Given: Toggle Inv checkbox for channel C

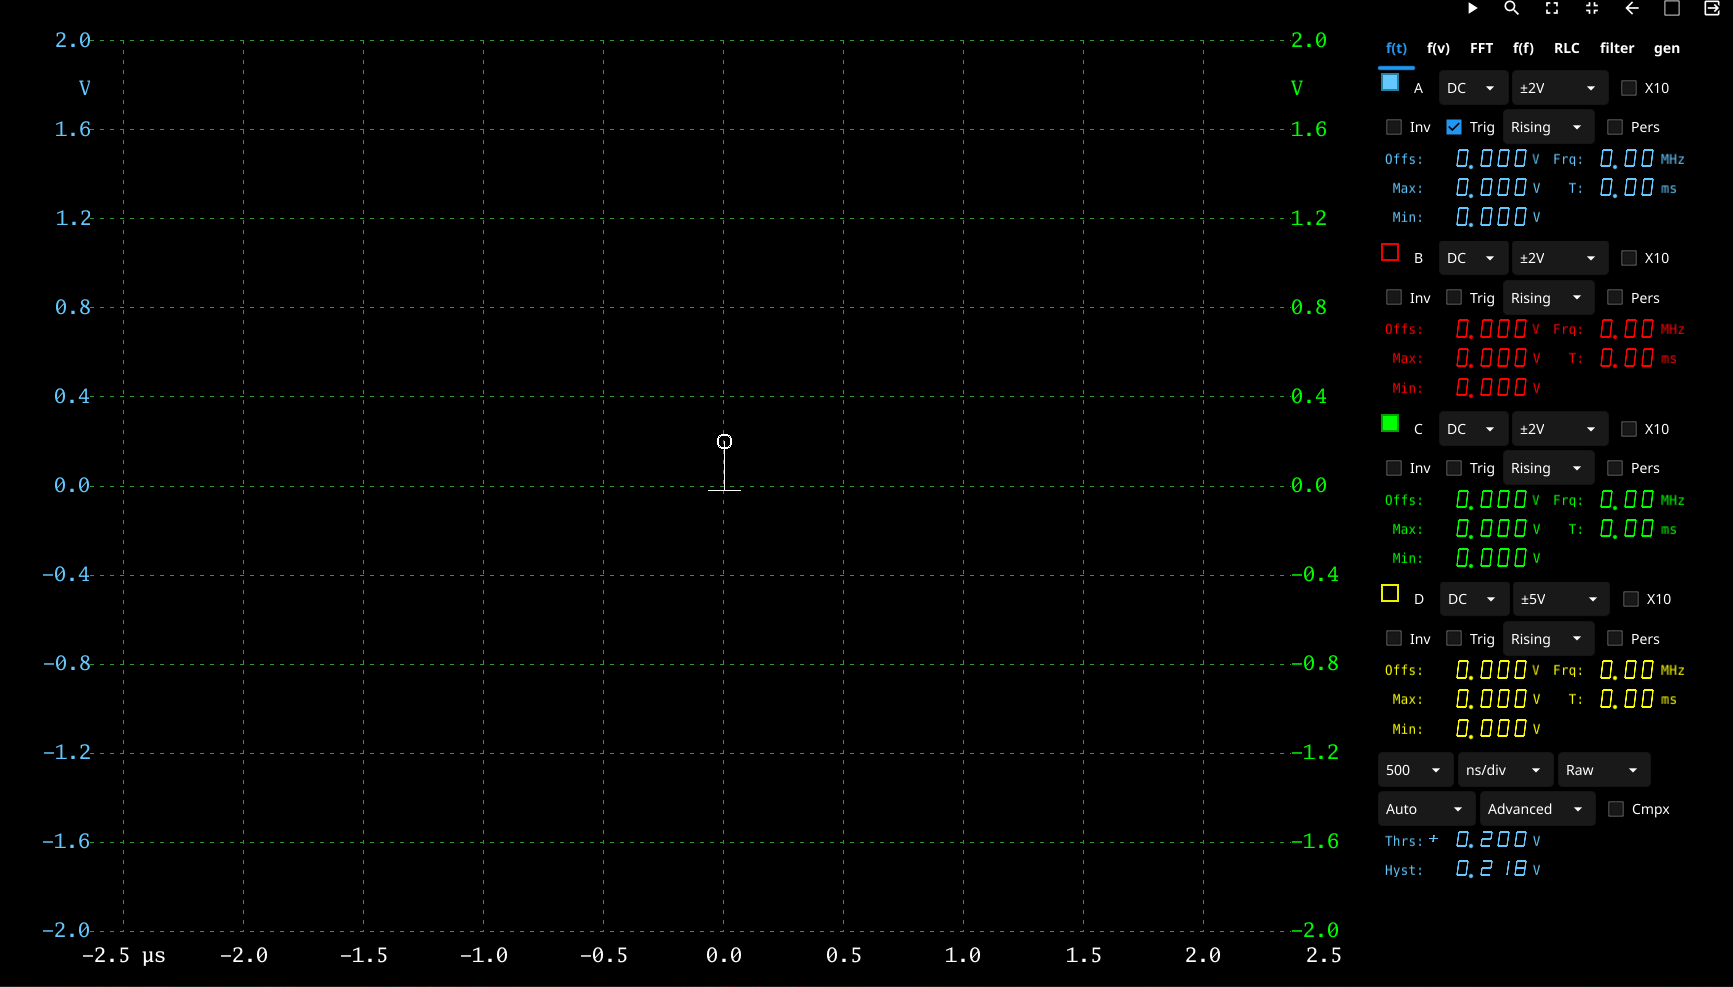Looking at the screenshot, I should click(1394, 468).
